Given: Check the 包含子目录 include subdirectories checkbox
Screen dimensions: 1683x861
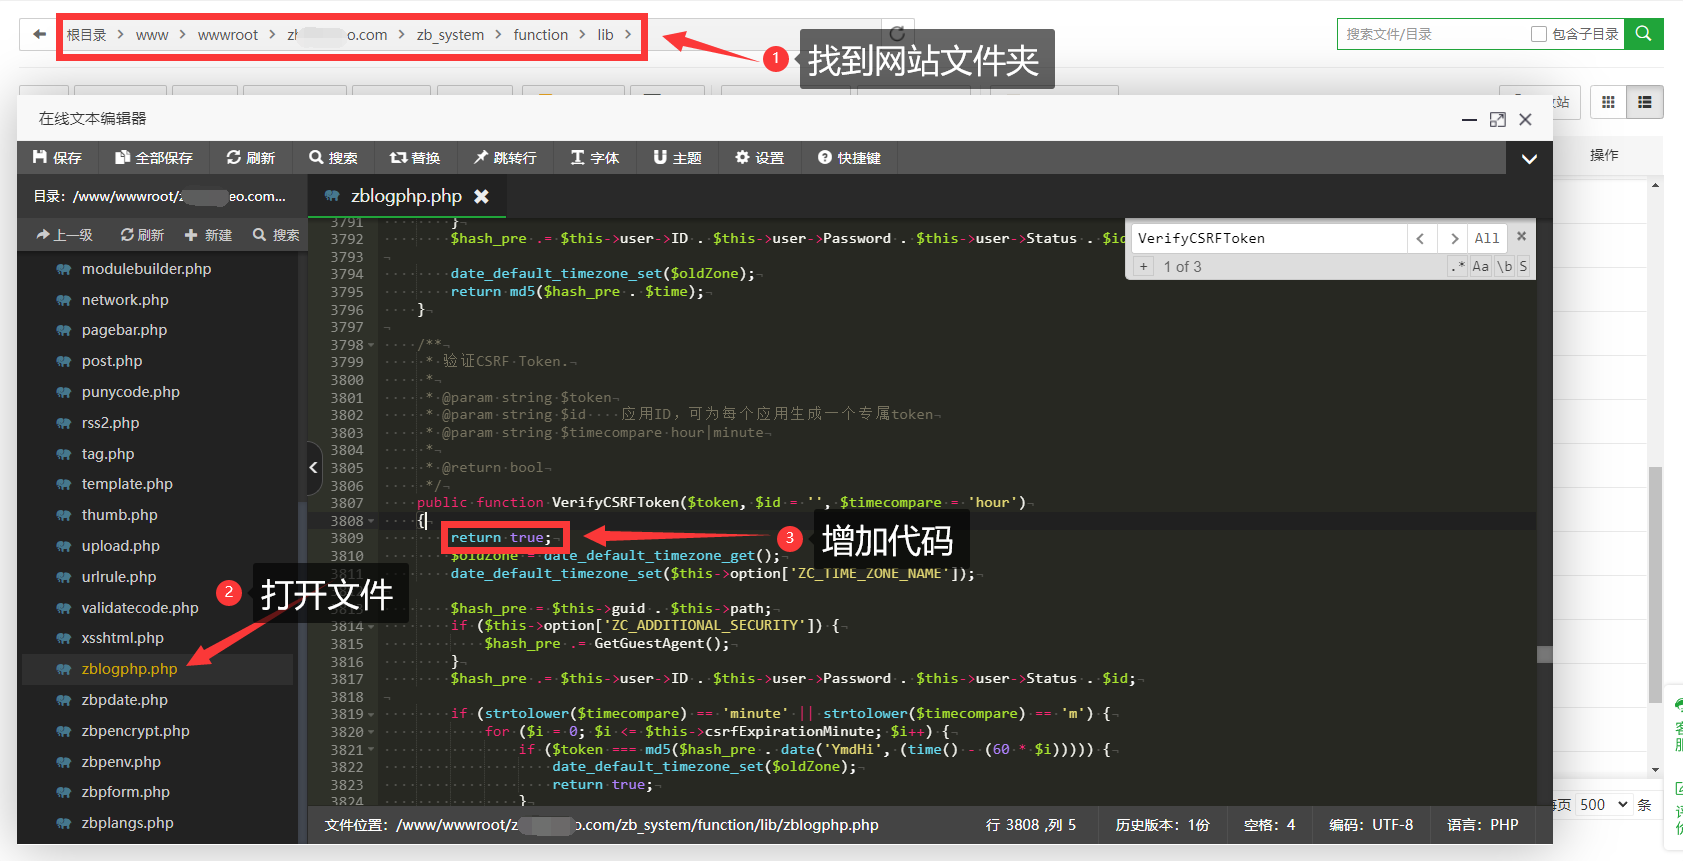Looking at the screenshot, I should point(1539,34).
